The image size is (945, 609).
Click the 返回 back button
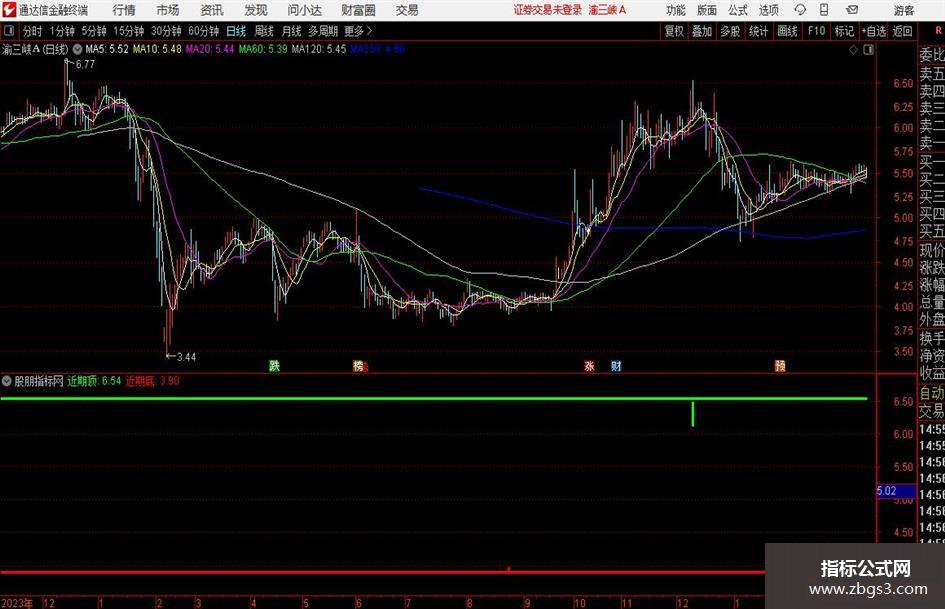(902, 31)
